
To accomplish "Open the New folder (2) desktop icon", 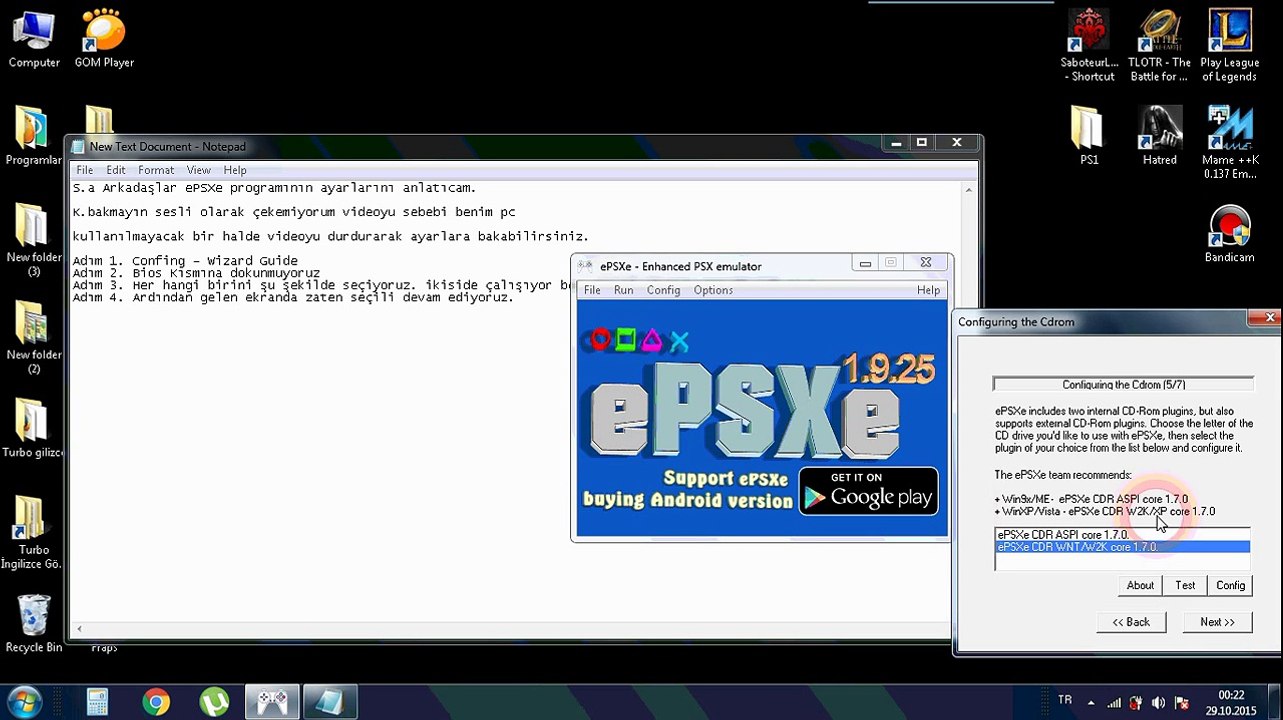I will click(x=34, y=337).
